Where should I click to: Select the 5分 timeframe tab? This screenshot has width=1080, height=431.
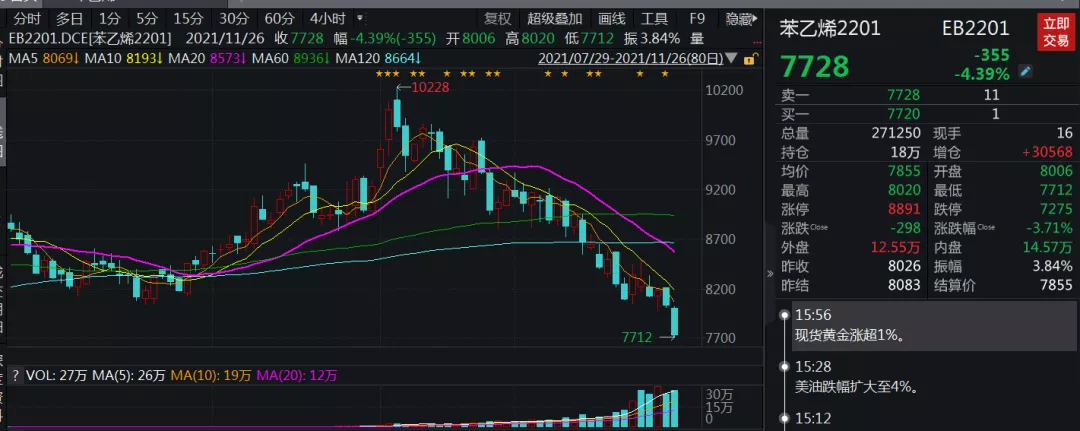pos(146,19)
